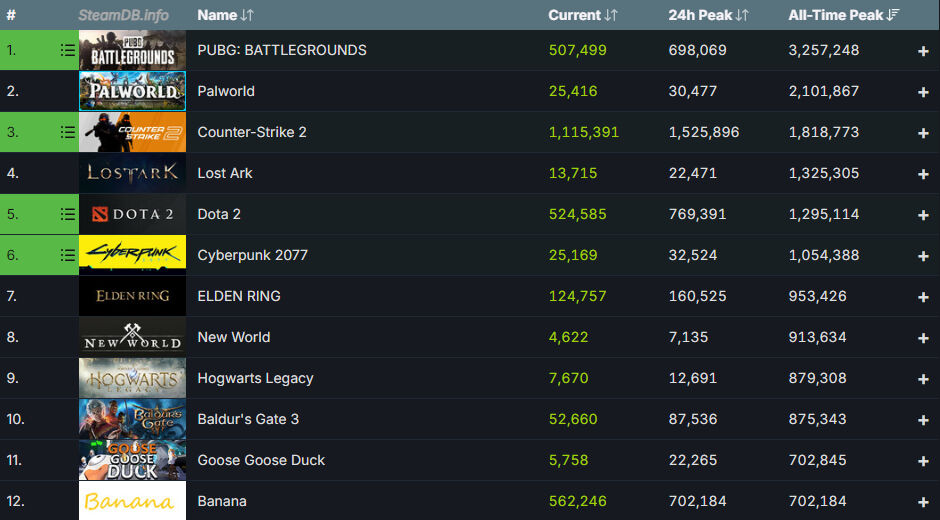Sort by All-Time Peak column header
The image size is (940, 520).
(844, 15)
